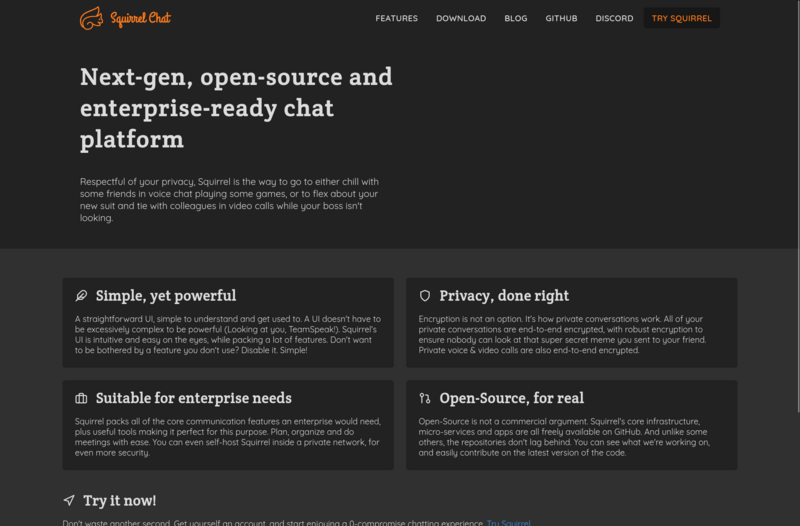This screenshot has width=800, height=526.
Task: Open the Discord nav link
Action: [x=614, y=18]
